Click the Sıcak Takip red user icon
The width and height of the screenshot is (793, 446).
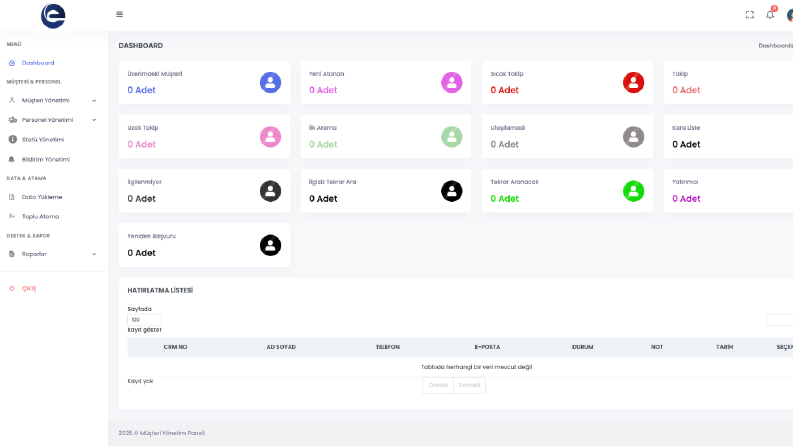click(x=633, y=82)
